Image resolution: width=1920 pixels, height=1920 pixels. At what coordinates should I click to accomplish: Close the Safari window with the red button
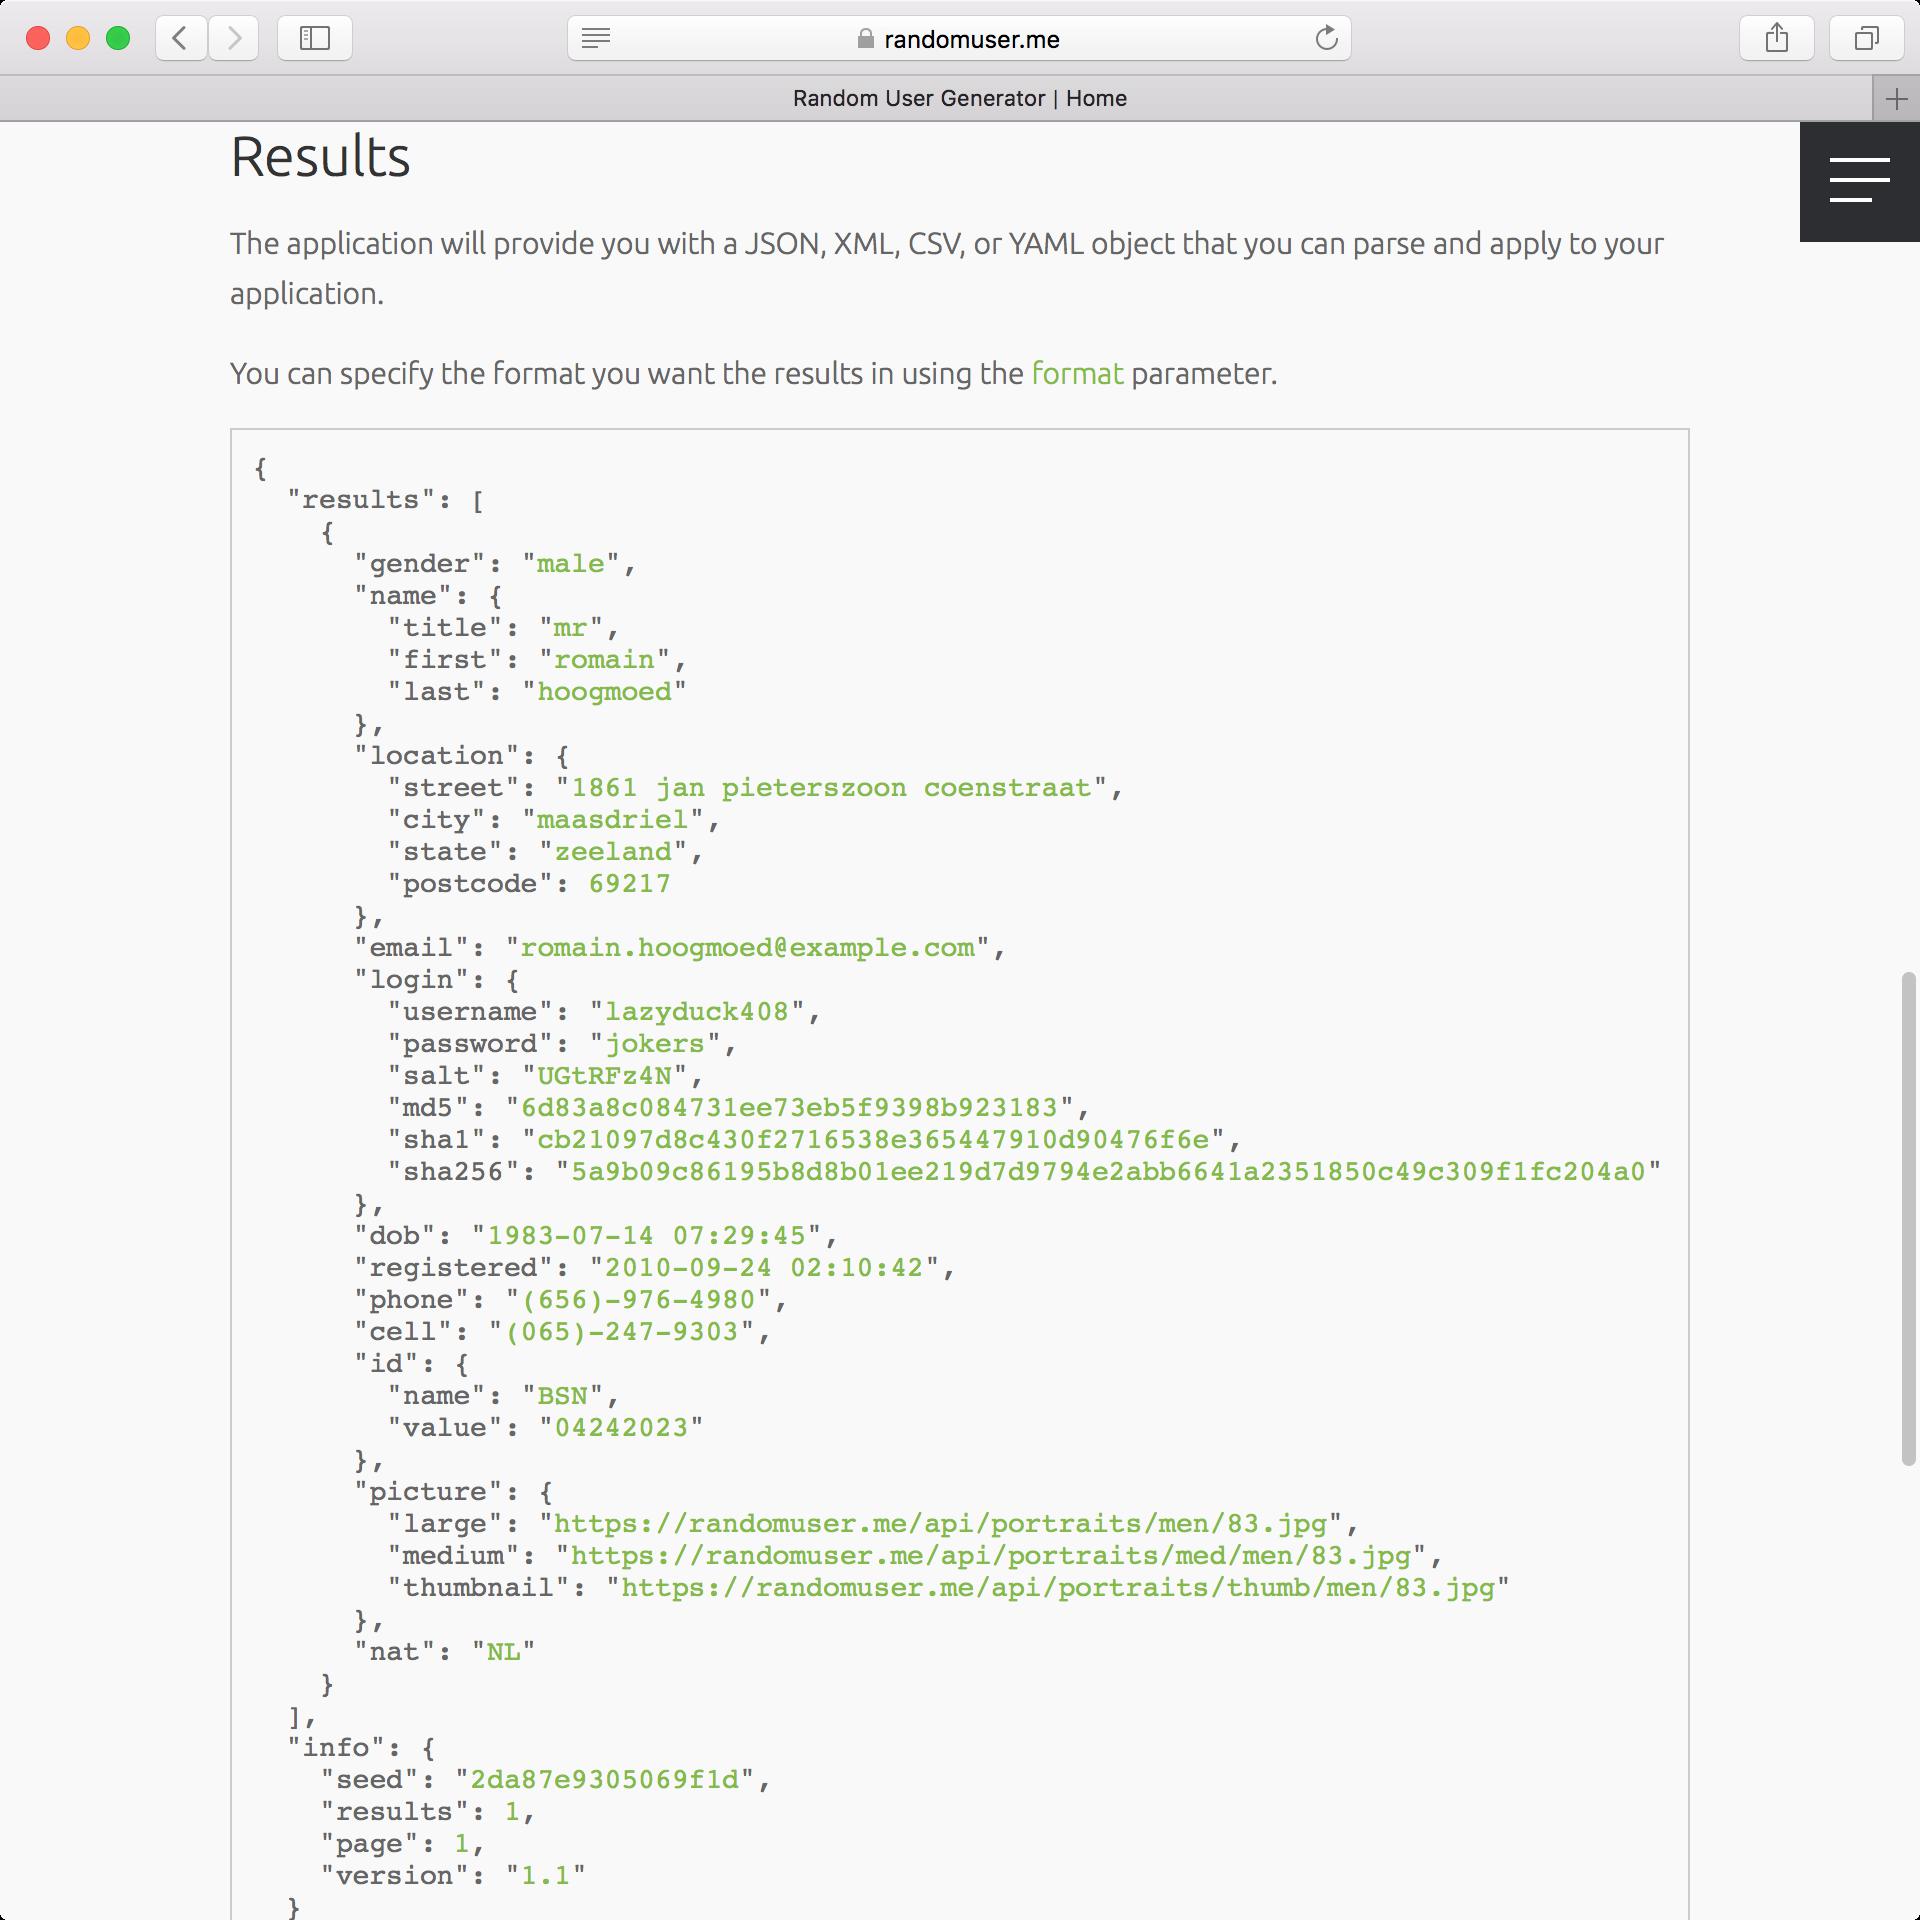coord(38,39)
